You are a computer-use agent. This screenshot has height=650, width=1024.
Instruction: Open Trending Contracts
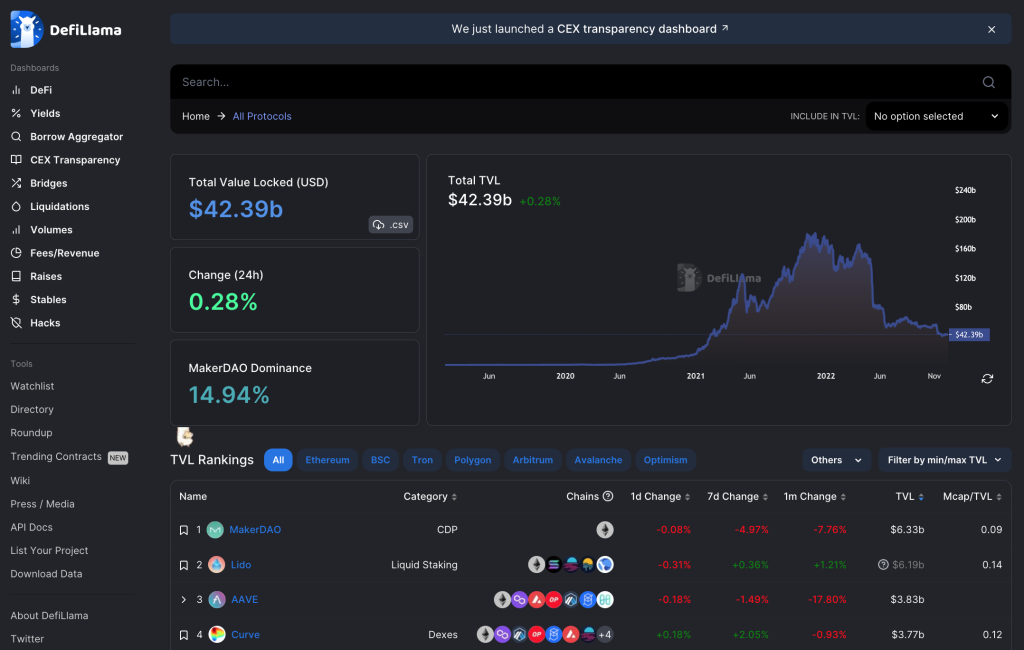(x=56, y=457)
